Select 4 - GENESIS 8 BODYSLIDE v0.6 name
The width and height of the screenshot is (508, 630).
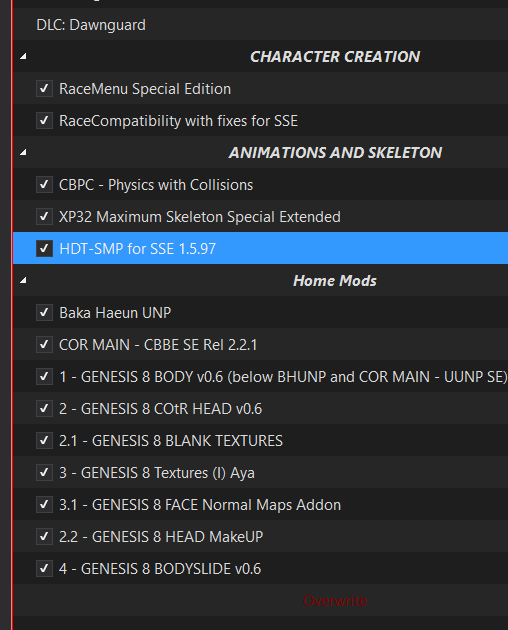pos(160,569)
